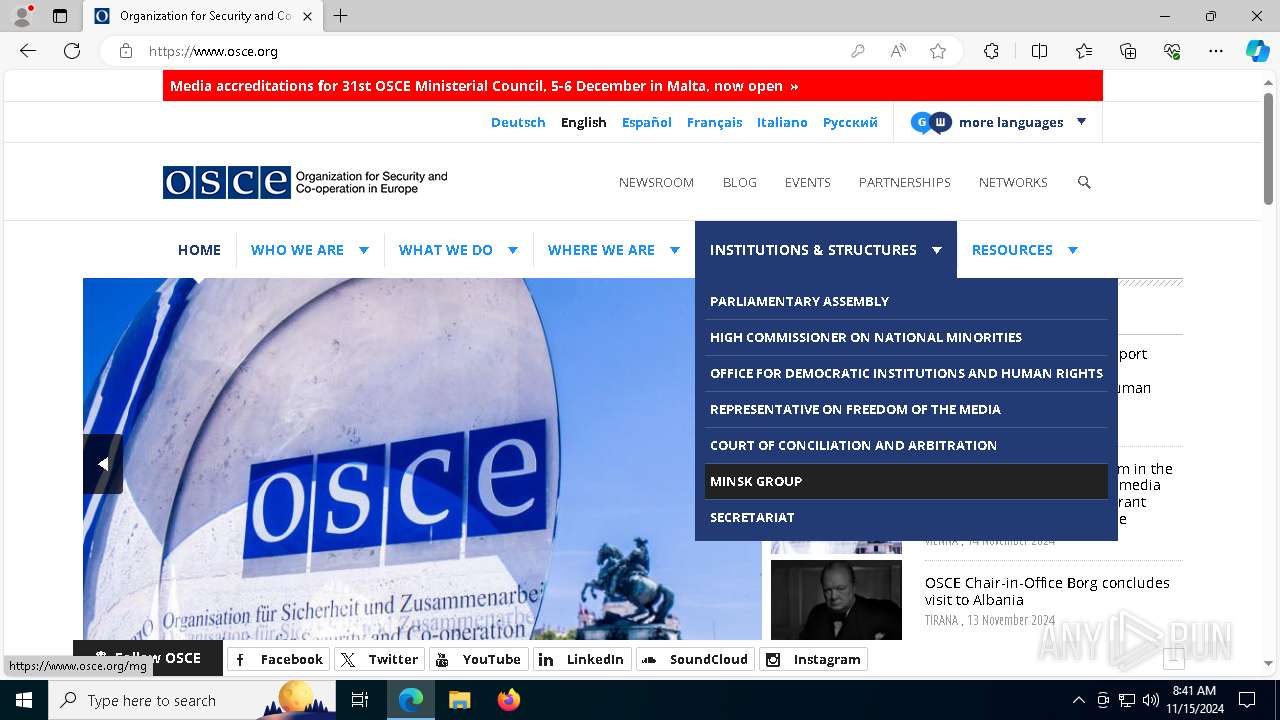This screenshot has width=1280, height=720.
Task: Add a new browser tab
Action: pyautogui.click(x=340, y=16)
